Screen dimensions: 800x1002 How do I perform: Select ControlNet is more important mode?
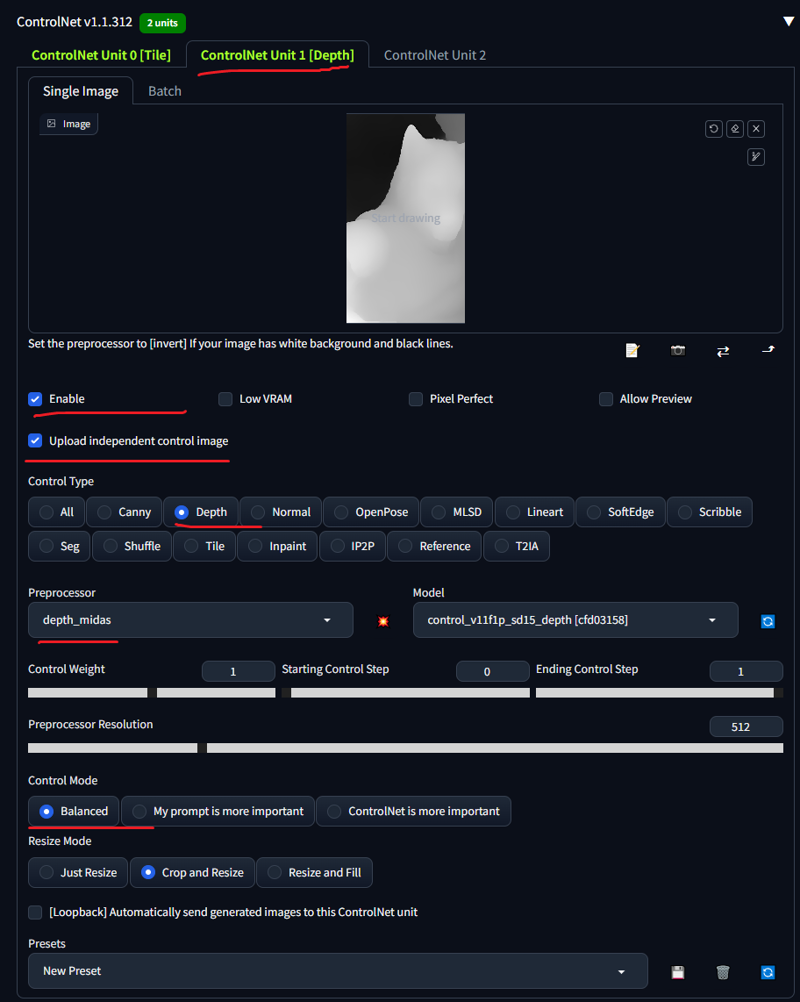point(413,811)
